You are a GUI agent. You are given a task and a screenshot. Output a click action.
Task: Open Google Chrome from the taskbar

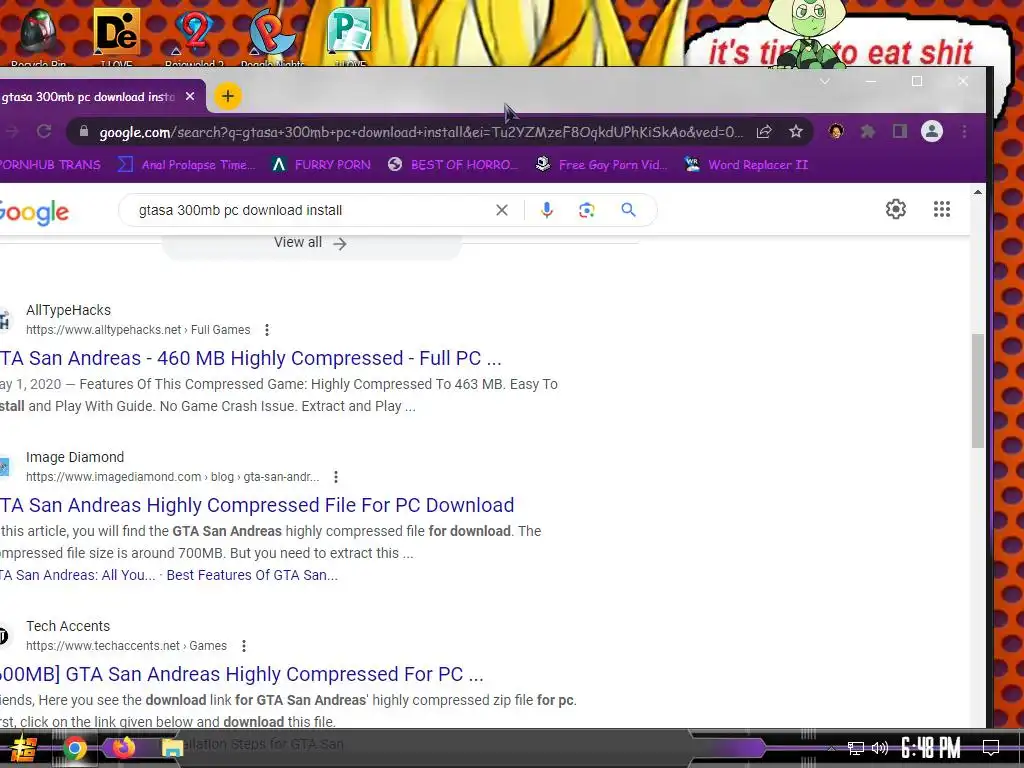click(75, 748)
